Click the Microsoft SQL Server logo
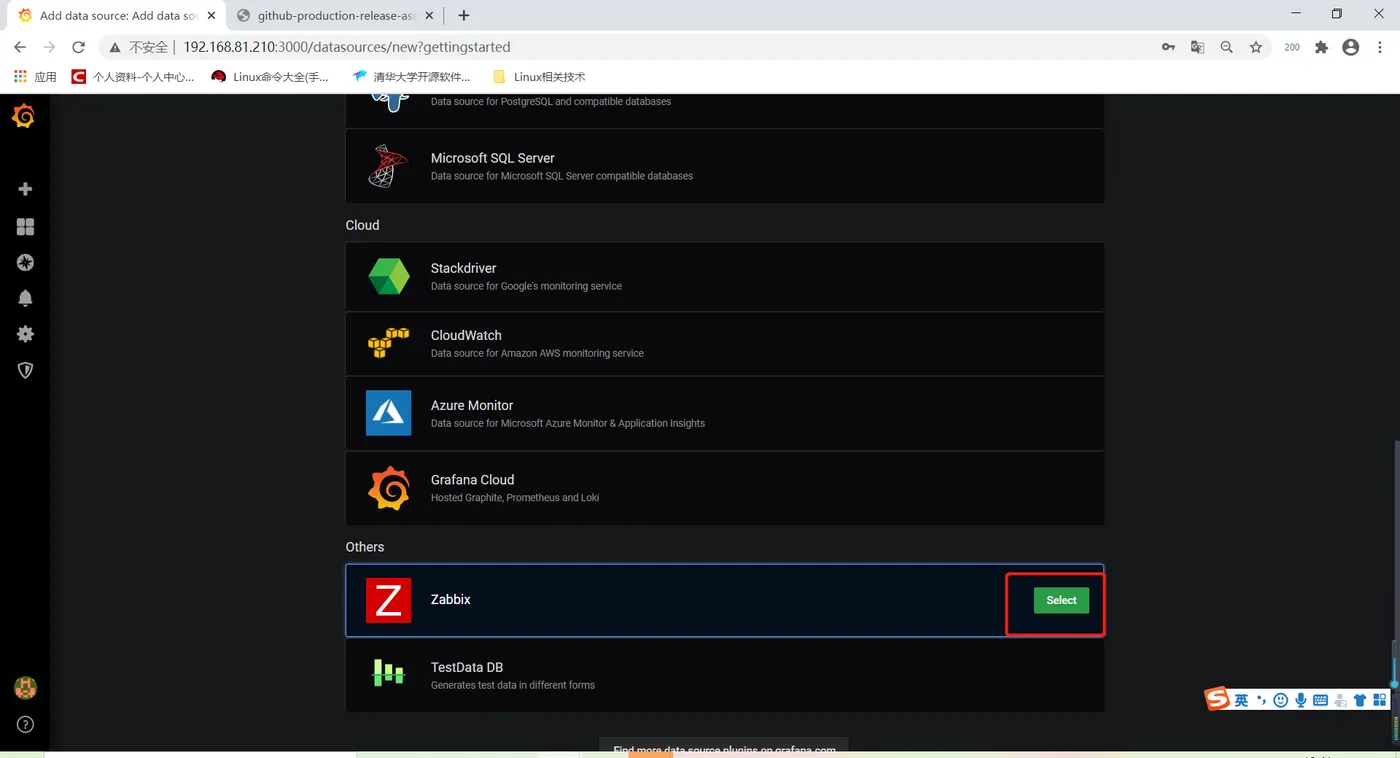 point(388,166)
